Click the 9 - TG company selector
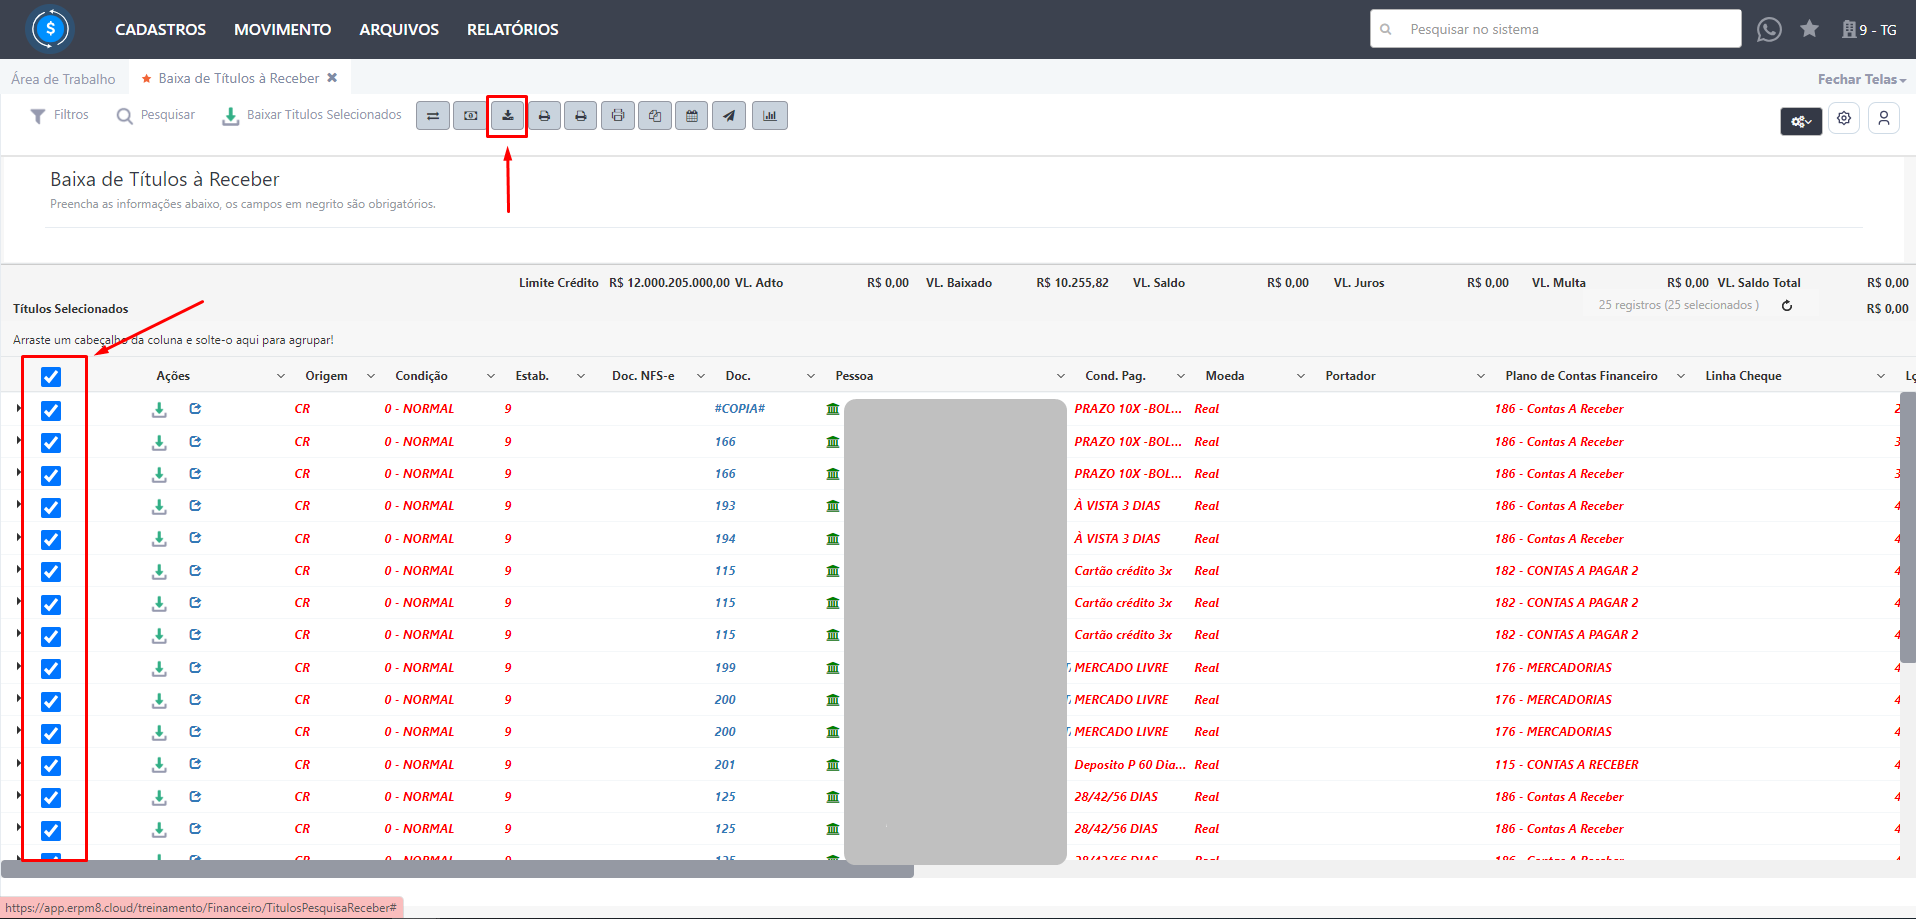Screen dimensions: 1916x919 1870,29
